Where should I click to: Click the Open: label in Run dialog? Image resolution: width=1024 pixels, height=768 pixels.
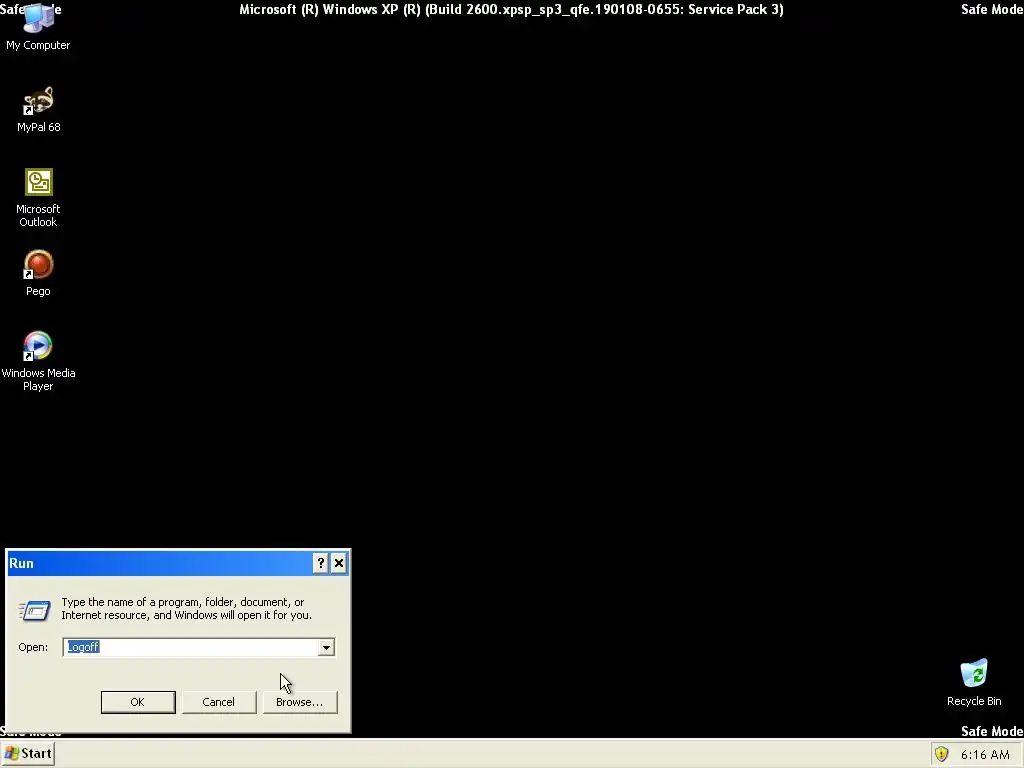pyautogui.click(x=33, y=647)
